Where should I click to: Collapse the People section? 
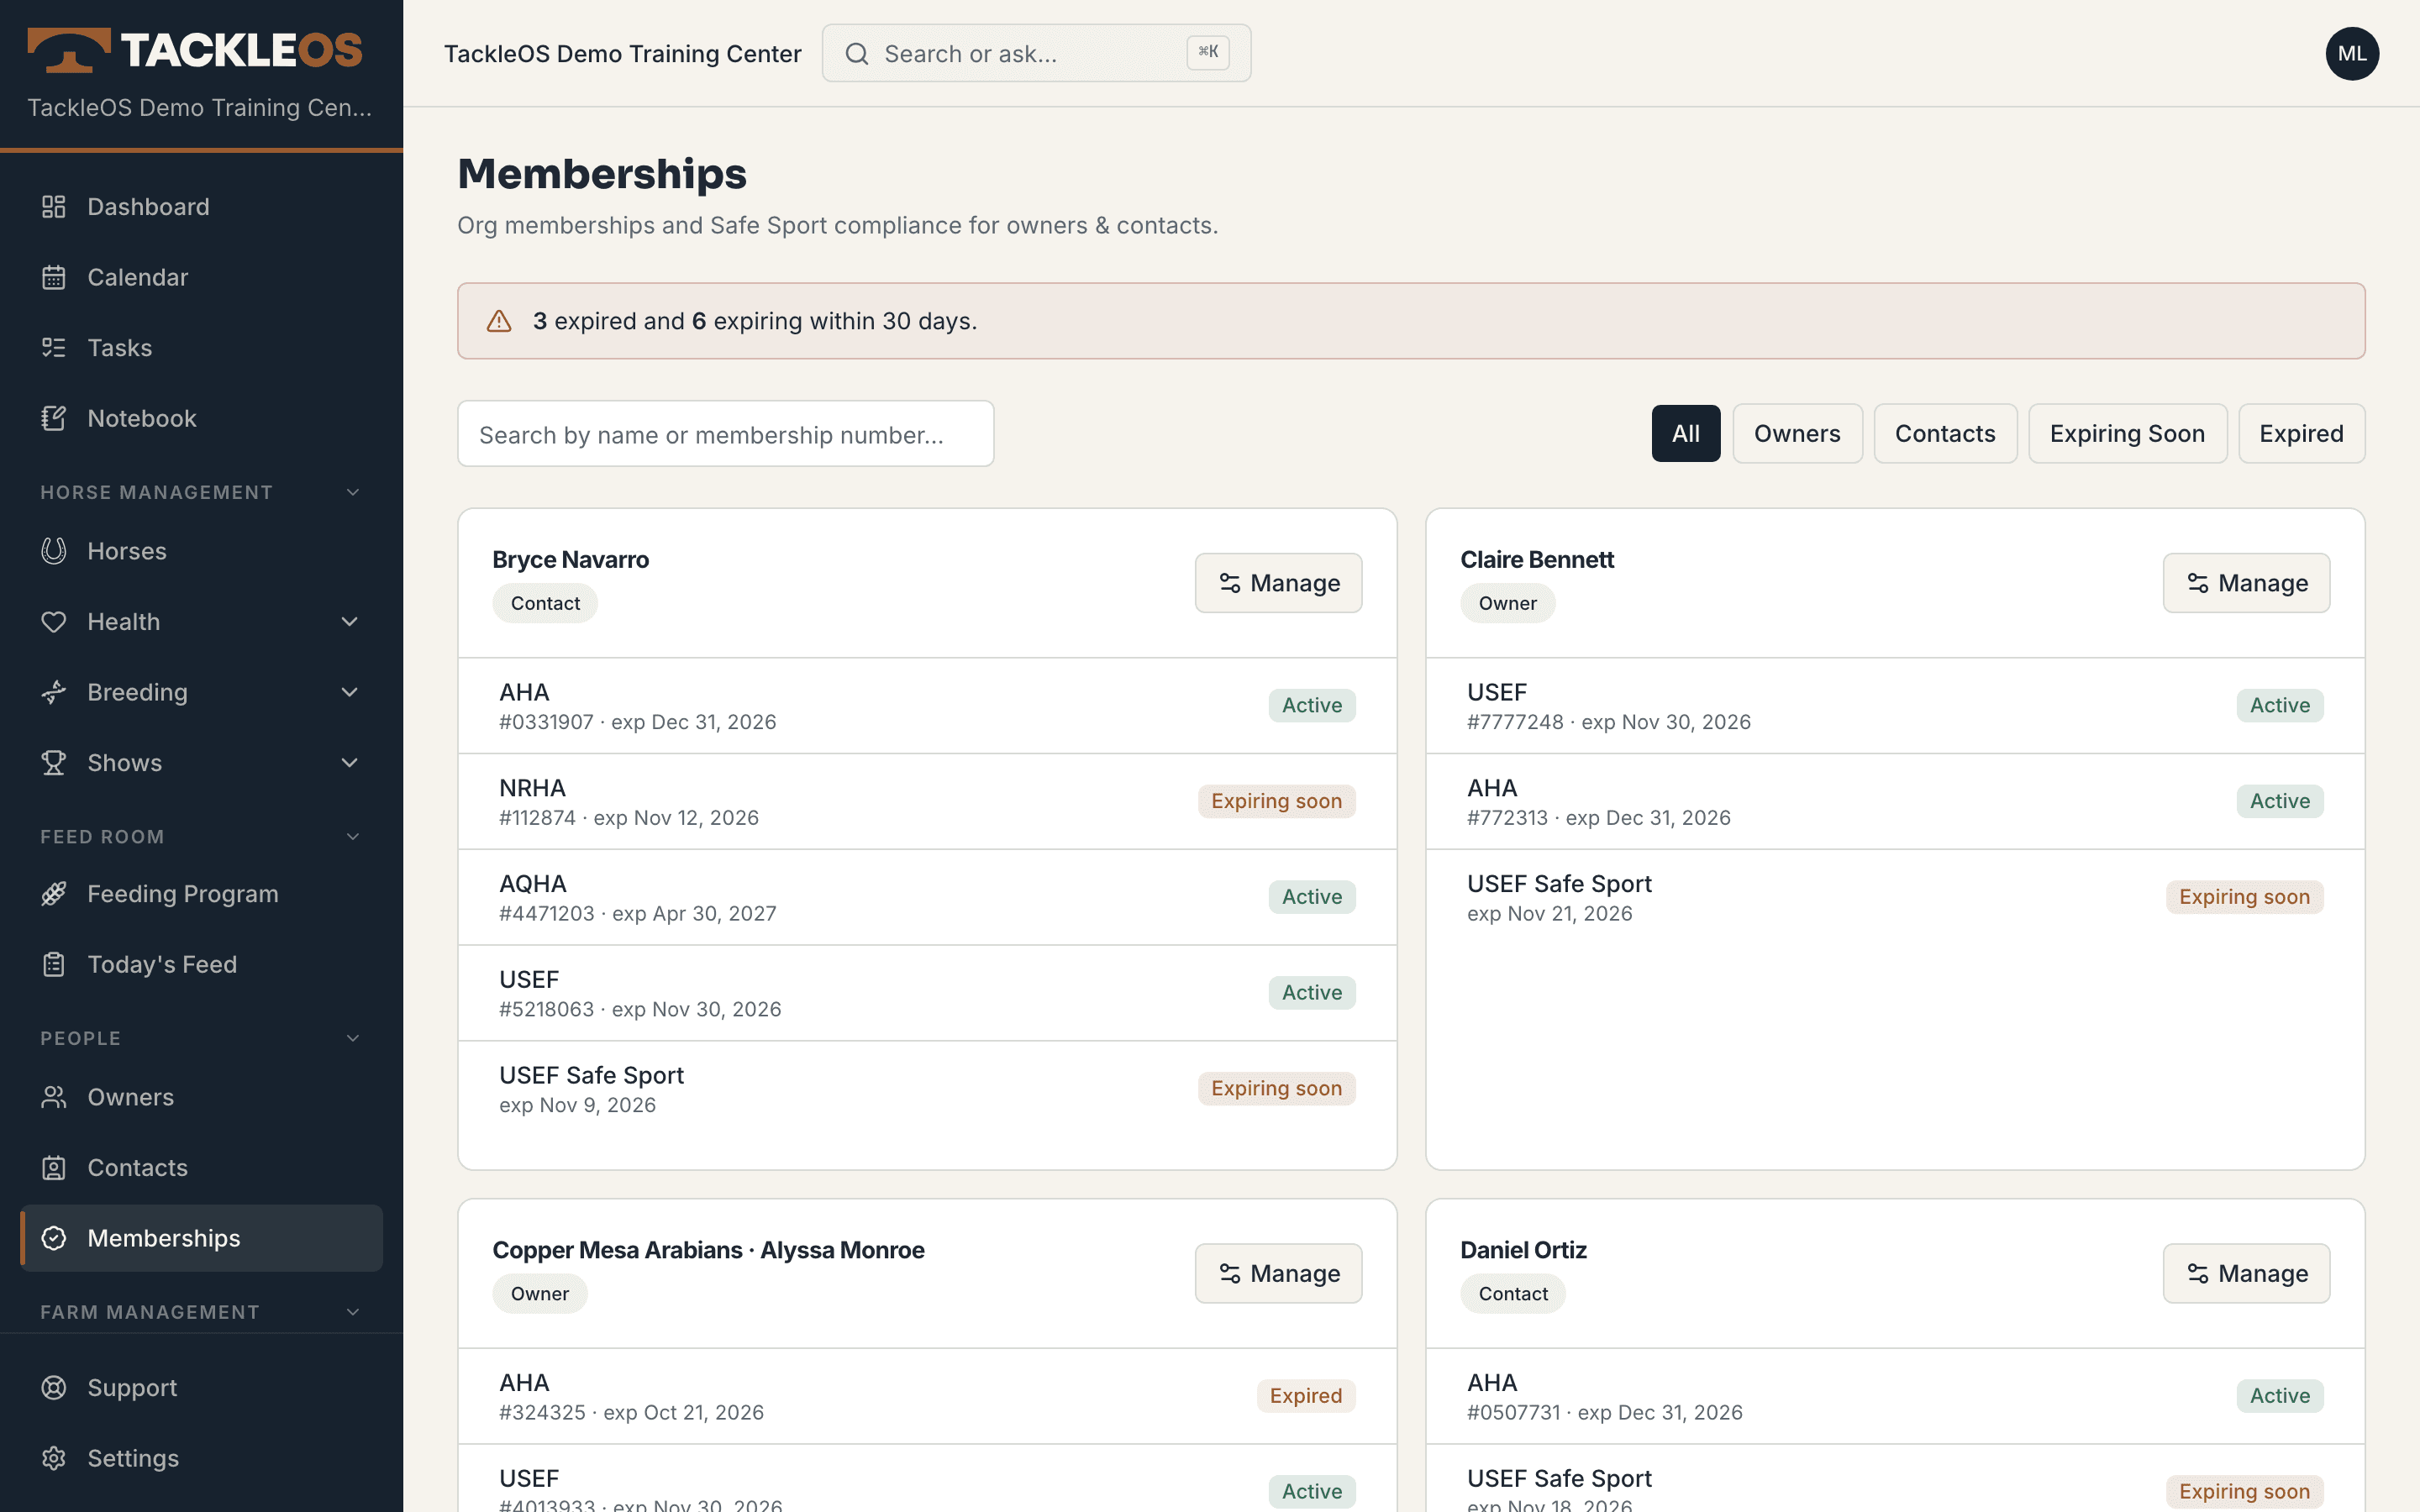tap(353, 1038)
